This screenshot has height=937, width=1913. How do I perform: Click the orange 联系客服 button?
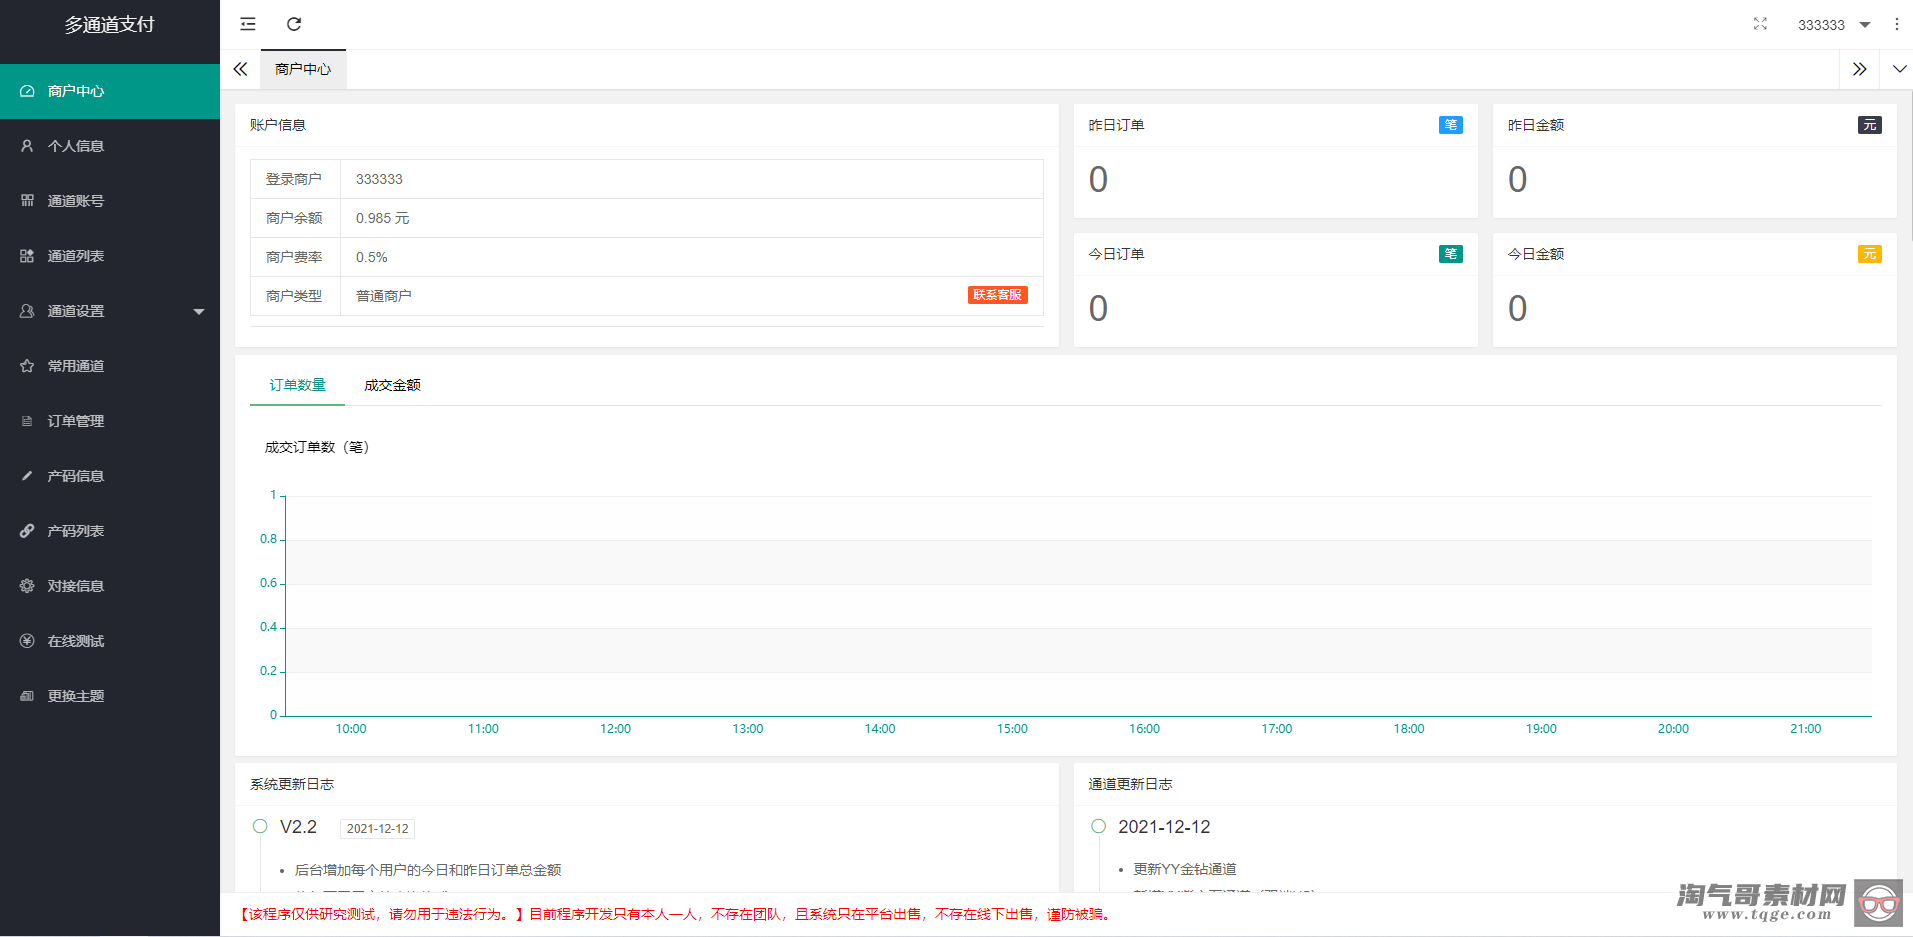click(997, 295)
